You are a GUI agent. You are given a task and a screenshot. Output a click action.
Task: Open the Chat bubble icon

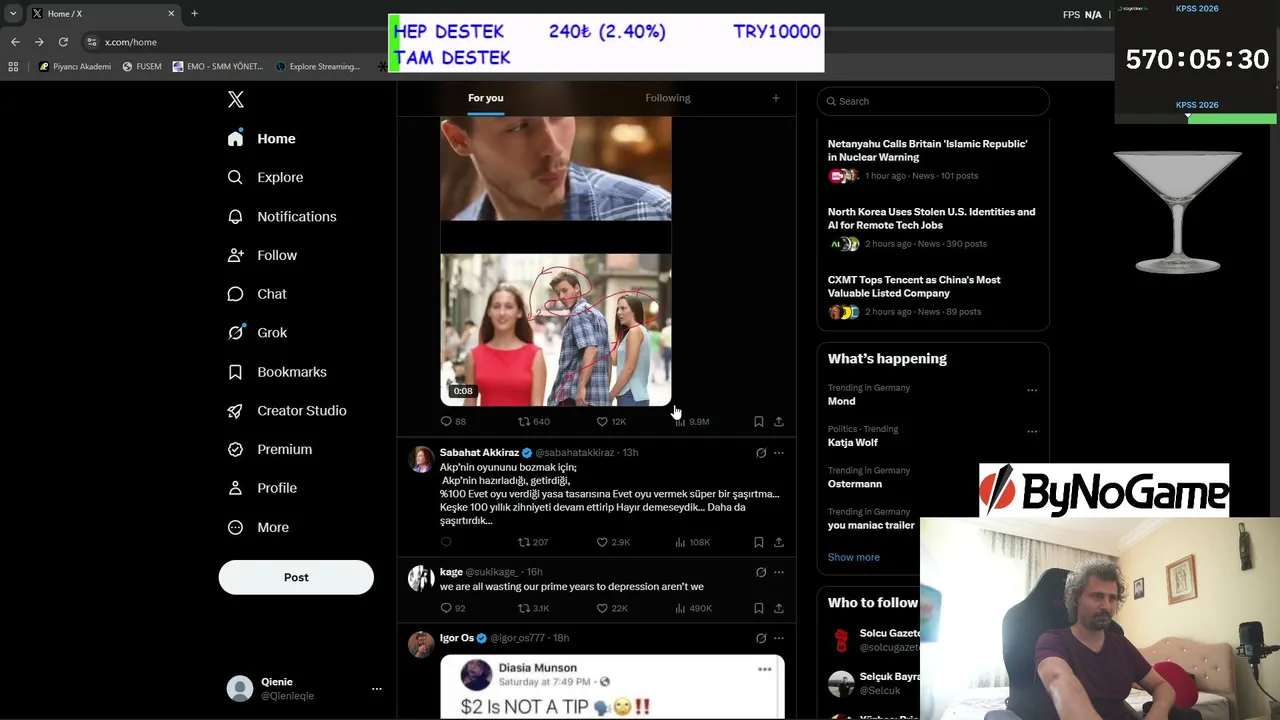coord(235,294)
